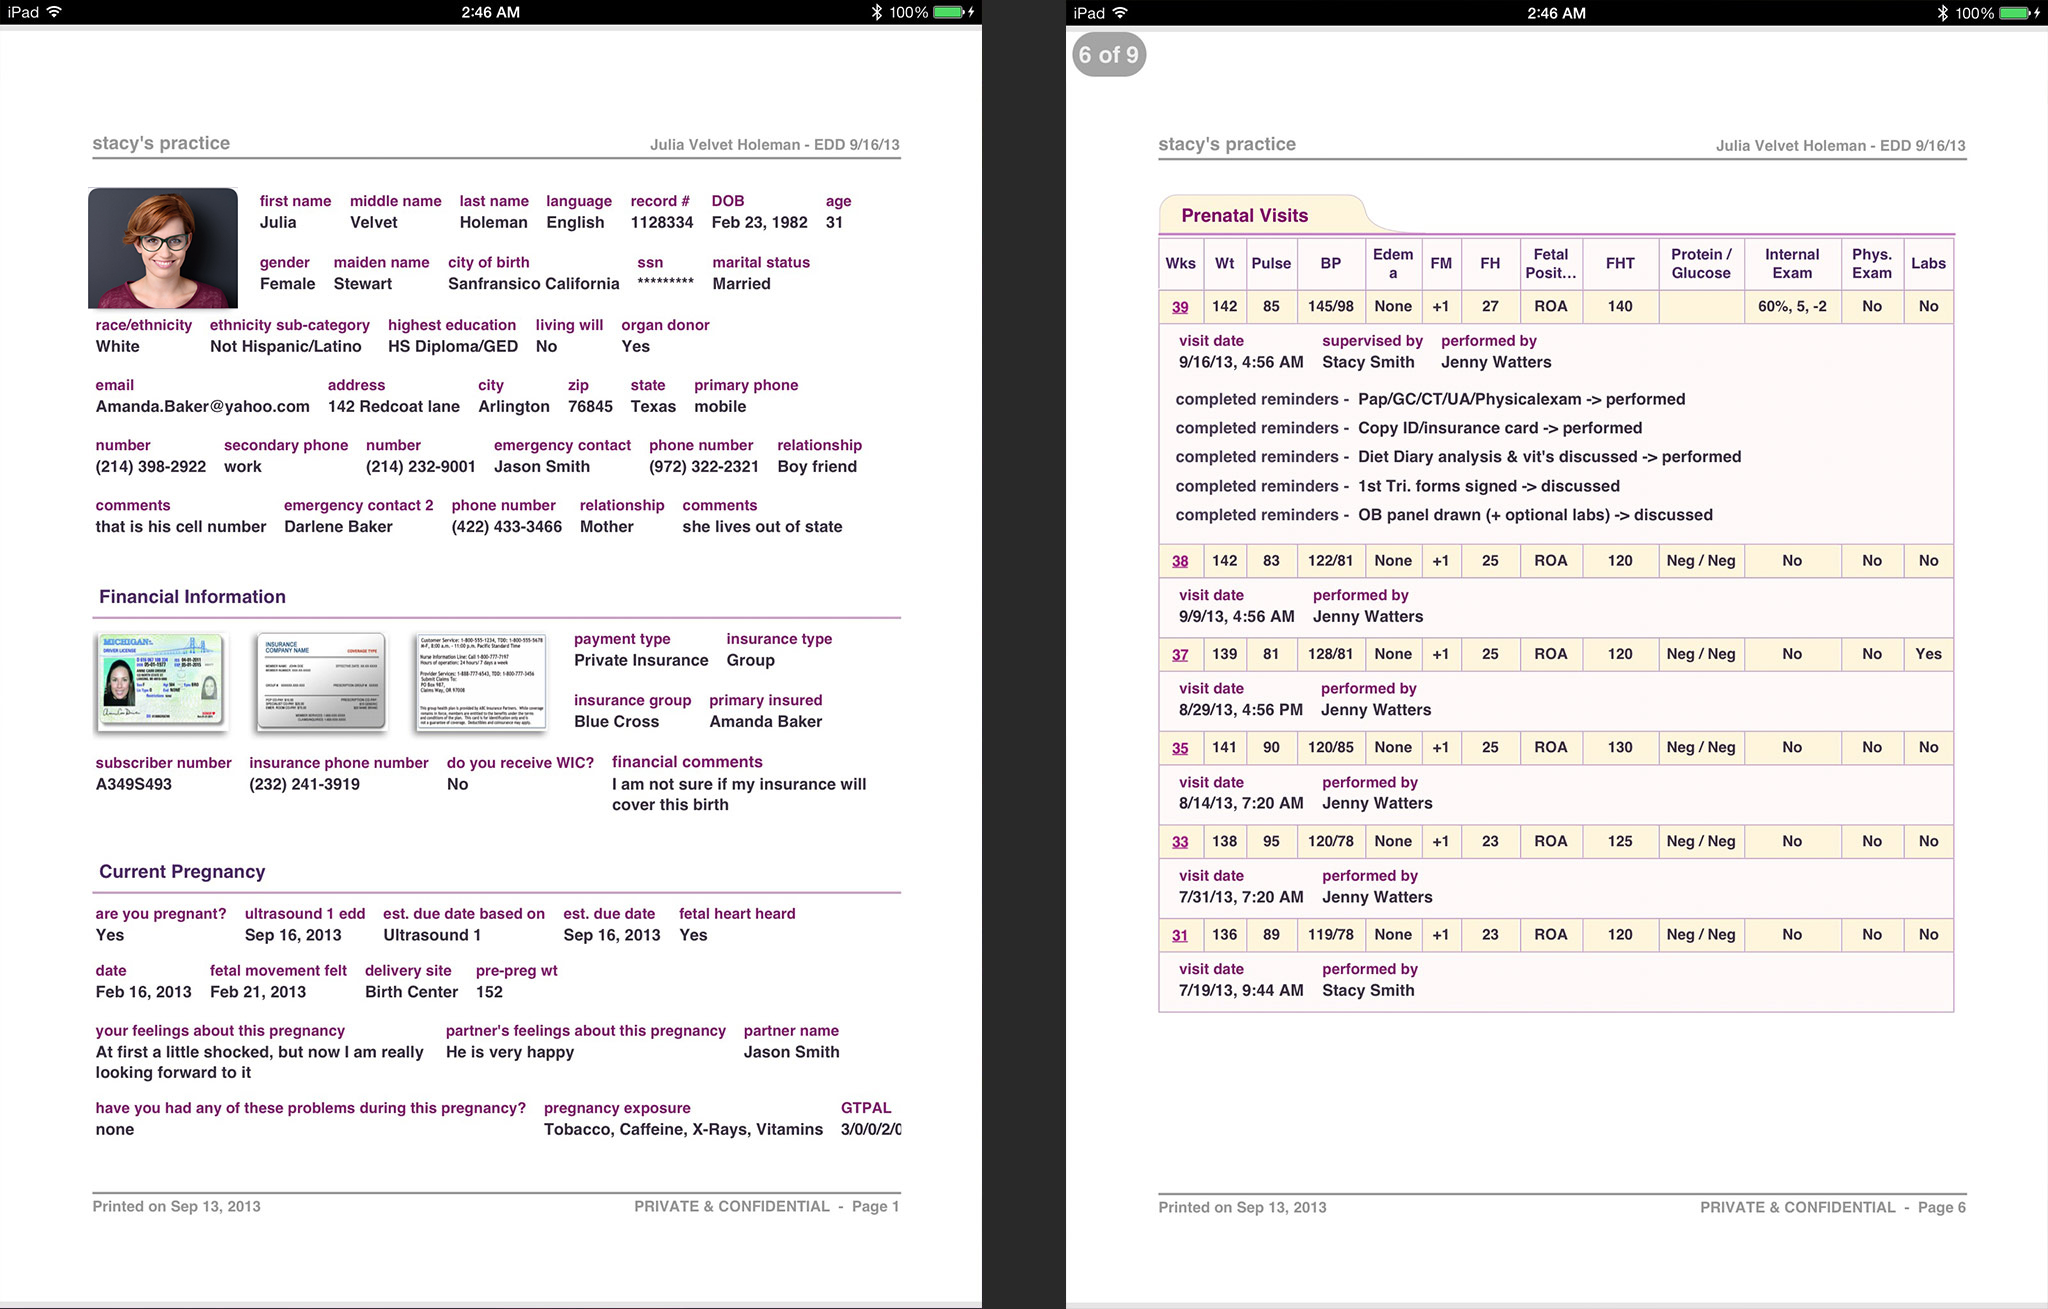Select the GTPAL value 3/0/0/2/0
2048x1309 pixels.
tap(871, 1130)
